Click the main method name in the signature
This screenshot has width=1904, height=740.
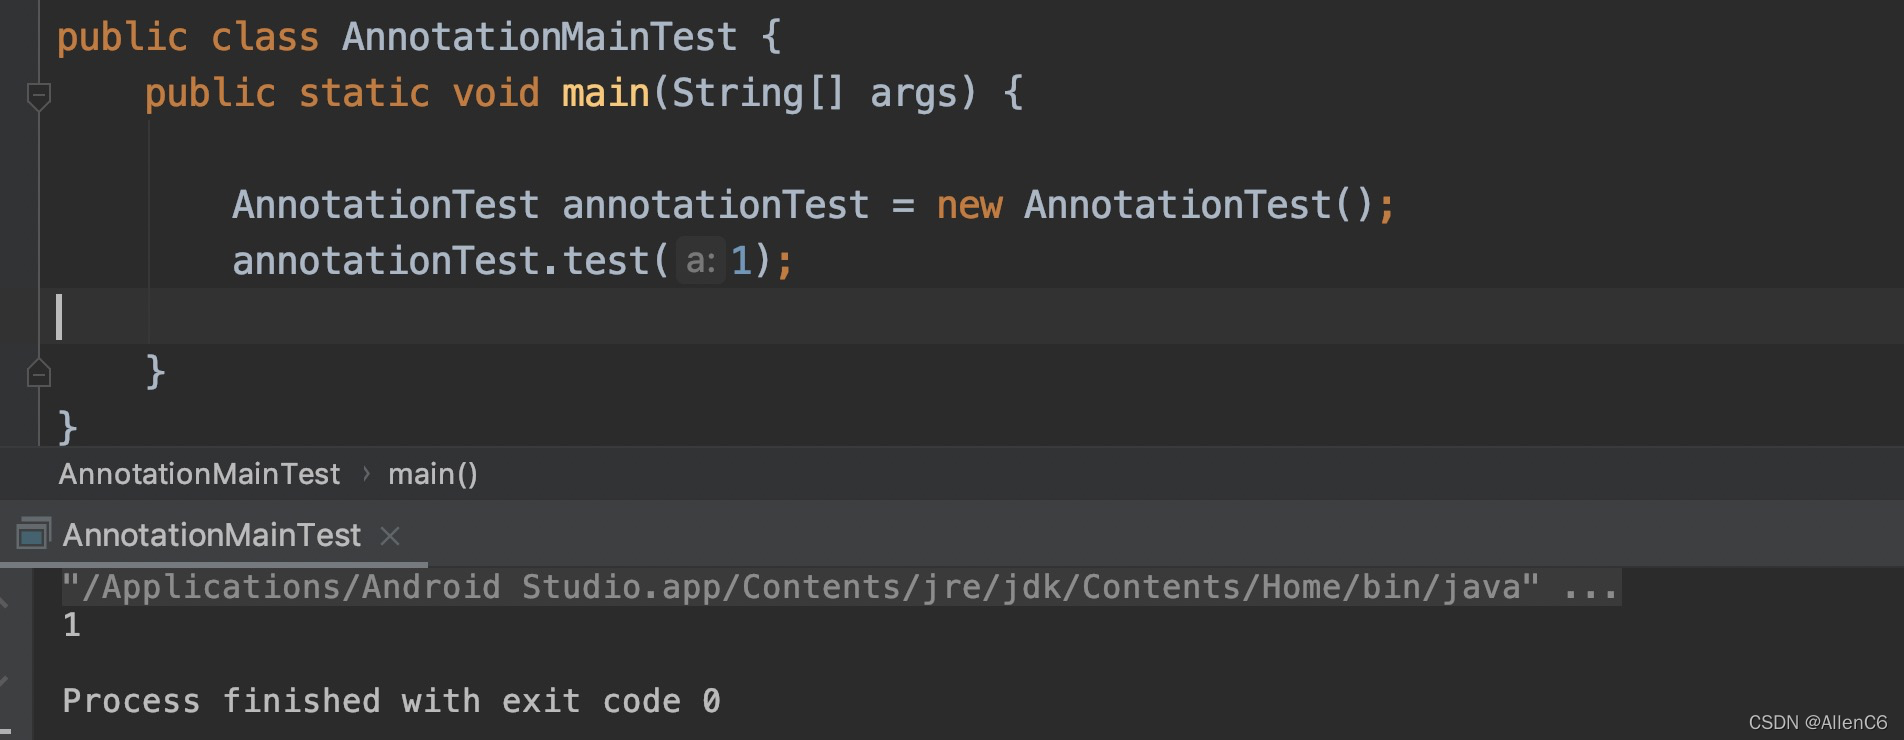tap(606, 93)
